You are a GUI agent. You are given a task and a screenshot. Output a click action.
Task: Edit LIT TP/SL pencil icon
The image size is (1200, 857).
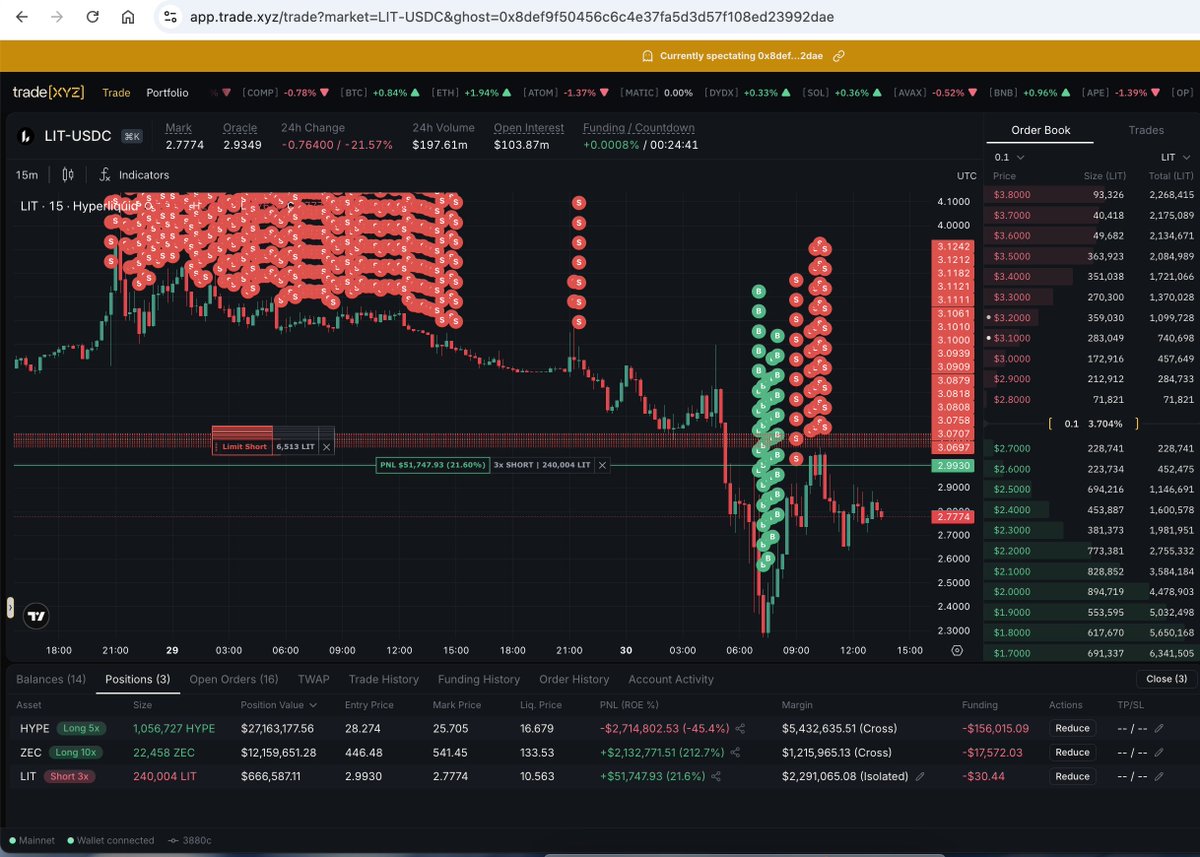pos(1159,776)
